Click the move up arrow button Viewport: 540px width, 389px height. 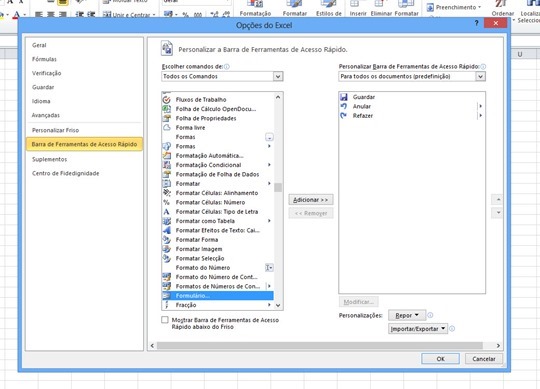(x=498, y=200)
